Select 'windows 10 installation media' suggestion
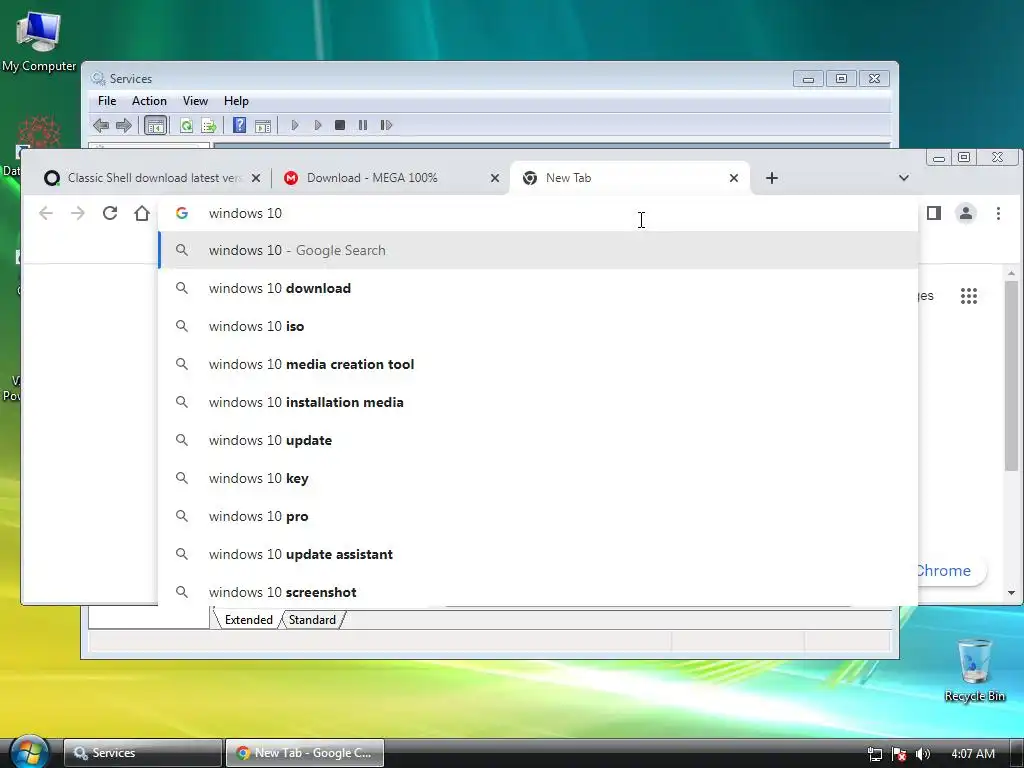1024x768 pixels. (x=537, y=402)
